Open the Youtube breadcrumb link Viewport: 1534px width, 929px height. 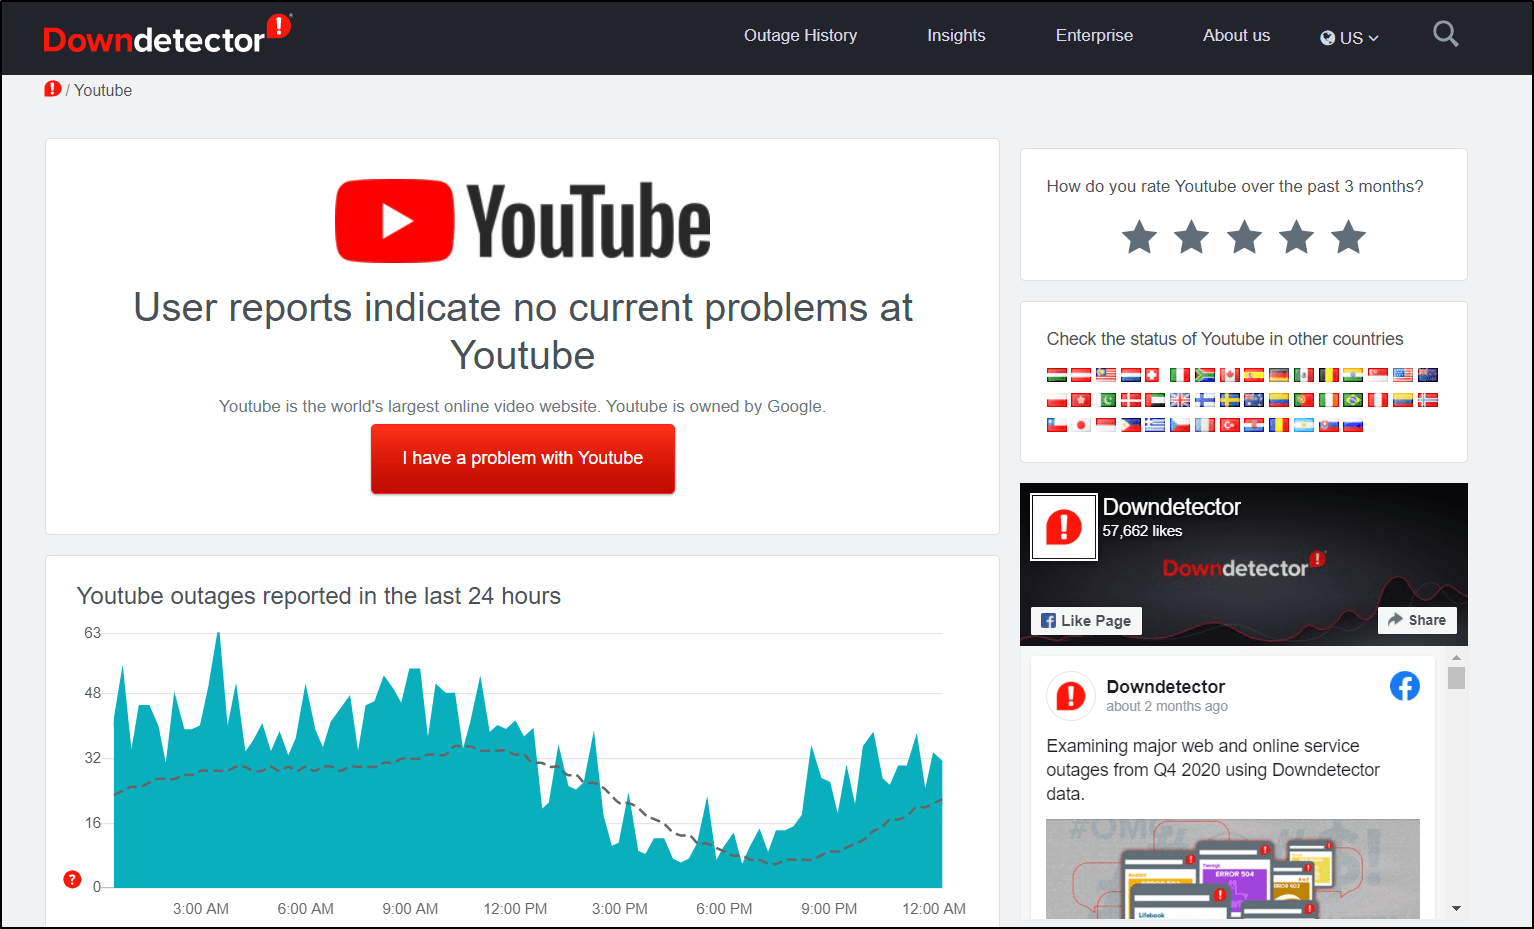(x=103, y=90)
